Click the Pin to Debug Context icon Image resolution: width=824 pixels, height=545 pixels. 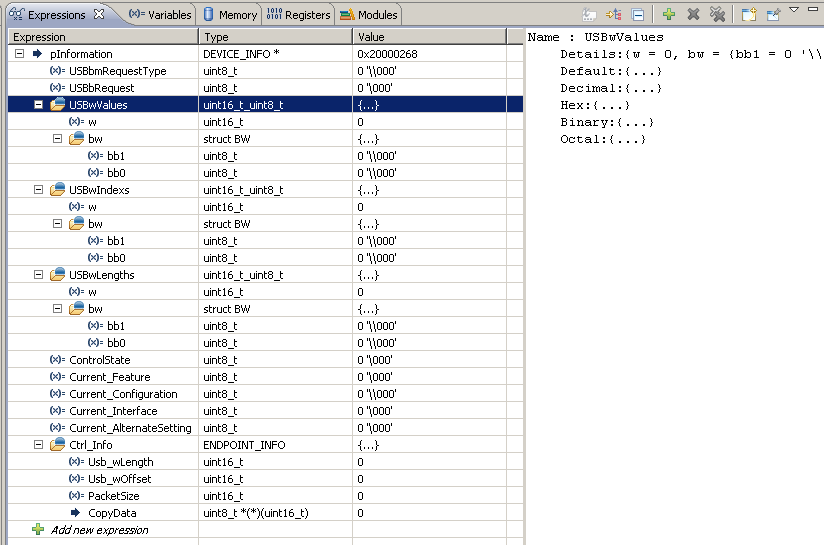[772, 14]
